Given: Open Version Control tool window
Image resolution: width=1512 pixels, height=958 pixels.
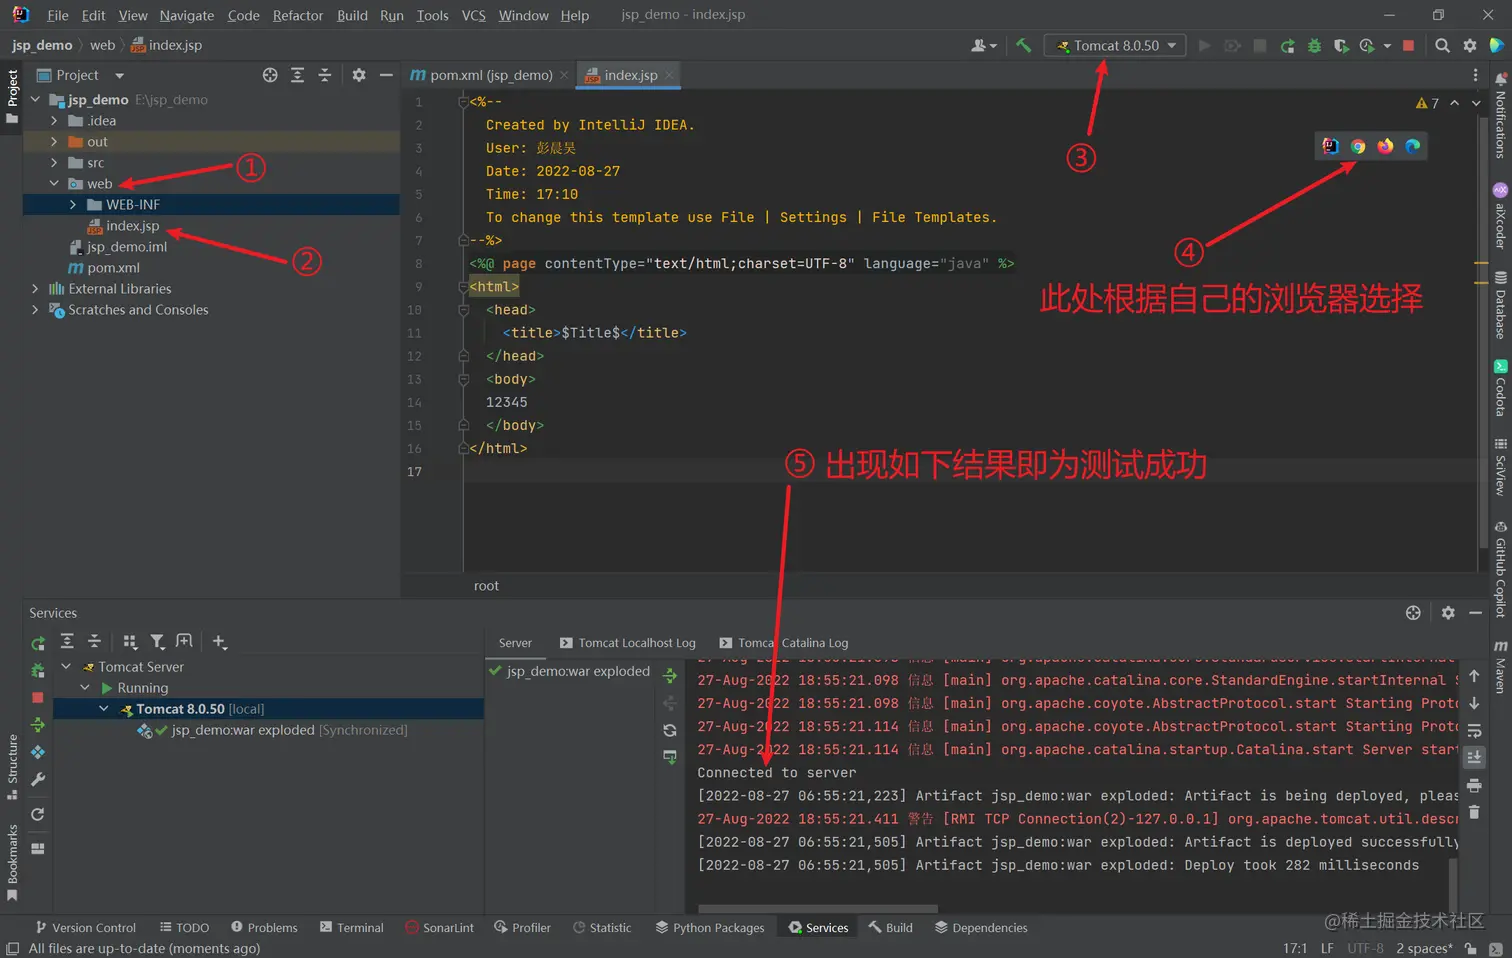Looking at the screenshot, I should coord(86,928).
